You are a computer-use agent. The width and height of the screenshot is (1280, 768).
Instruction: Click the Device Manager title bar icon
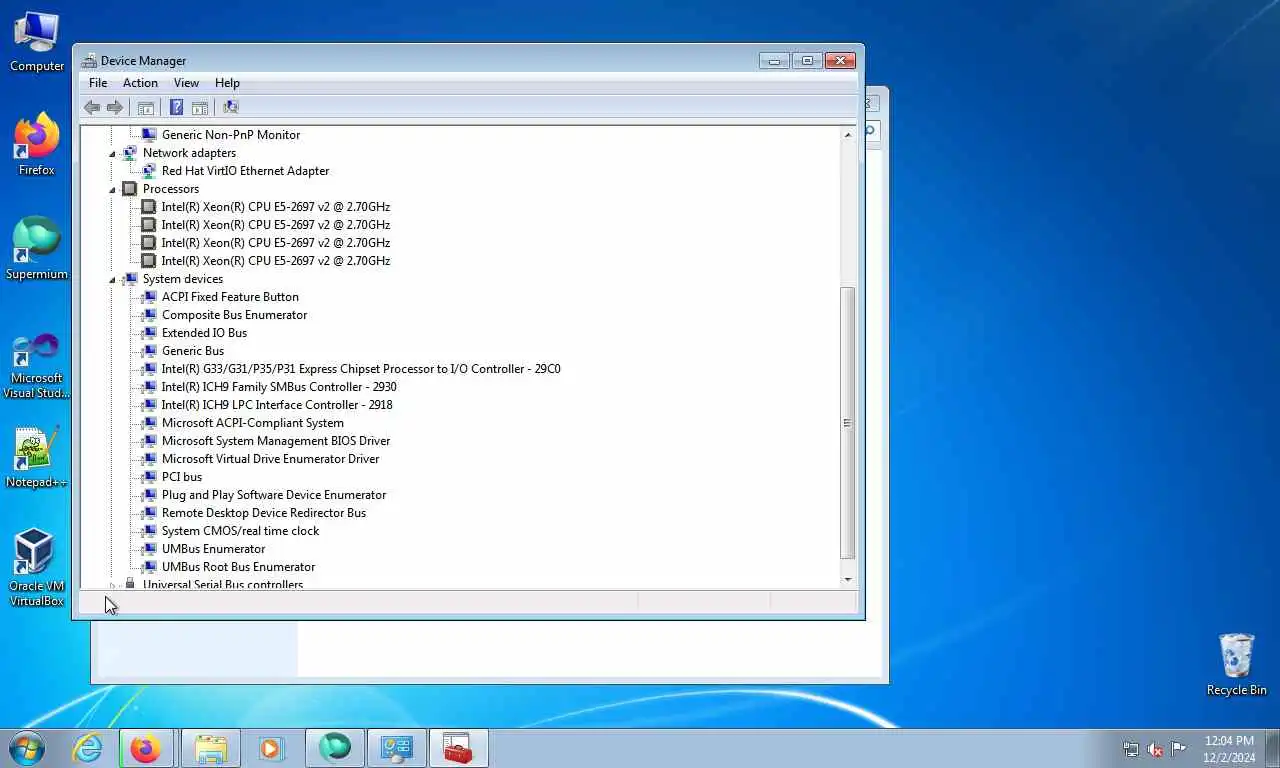[x=89, y=61]
